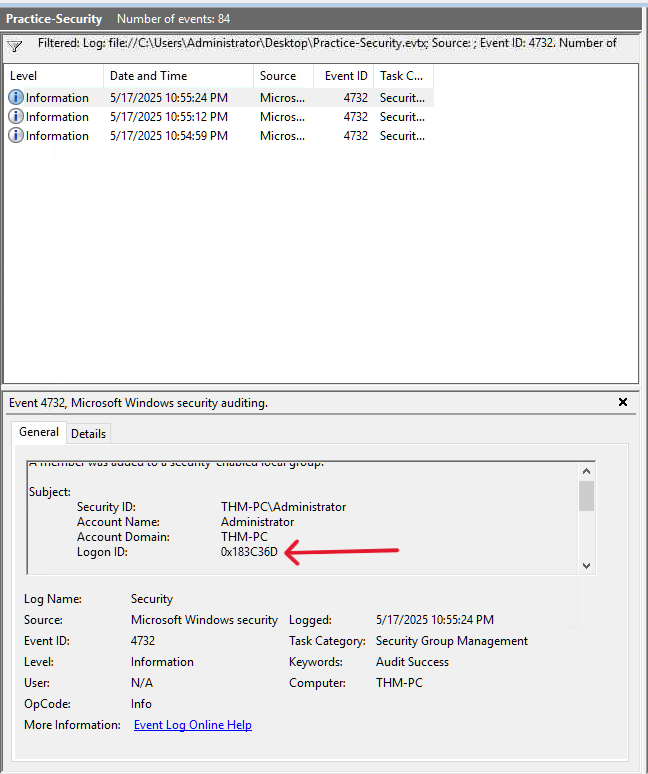Click info icon of 10:55:24 PM event
This screenshot has height=774, width=648.
pyautogui.click(x=16, y=98)
